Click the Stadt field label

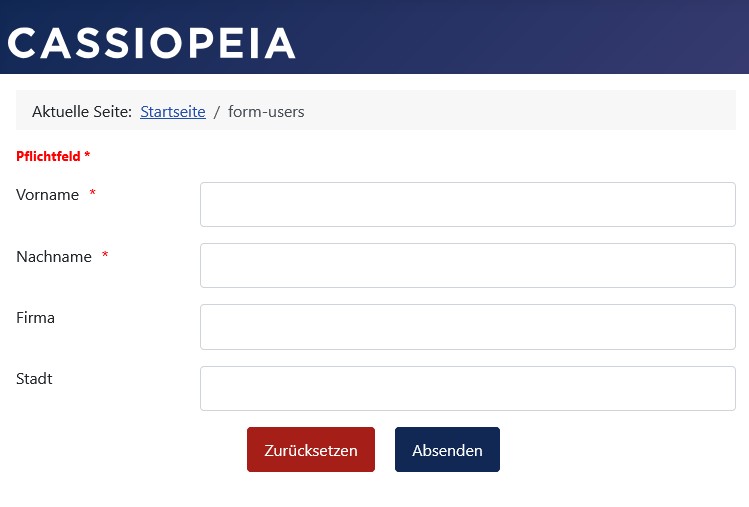pyautogui.click(x=34, y=379)
